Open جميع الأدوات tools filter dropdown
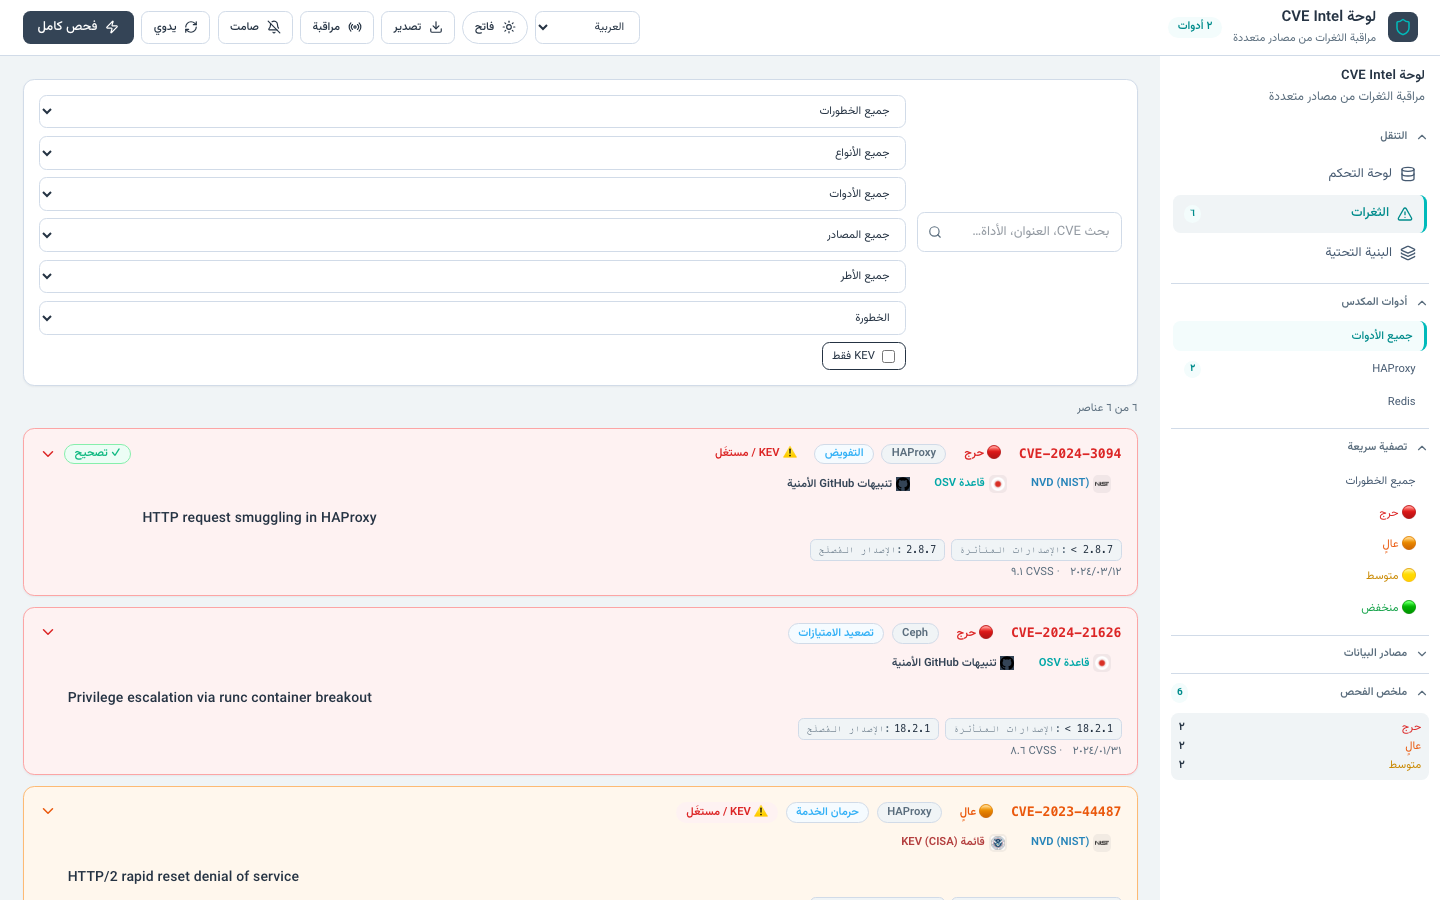This screenshot has width=1440, height=900. (x=472, y=194)
